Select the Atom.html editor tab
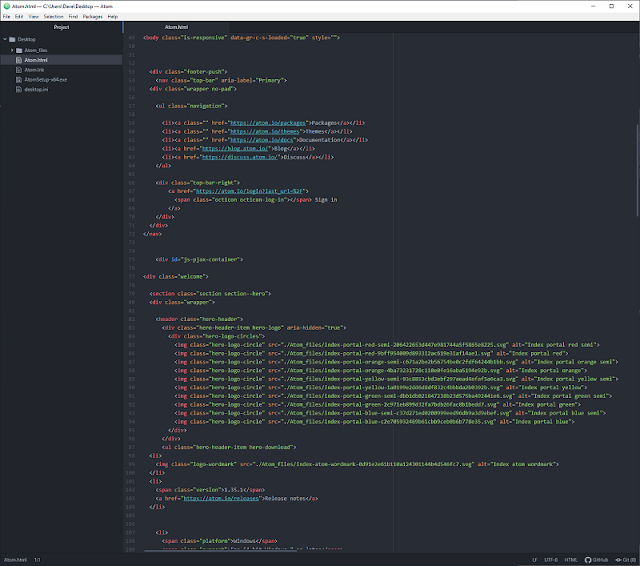The height and width of the screenshot is (566, 640). point(176,27)
